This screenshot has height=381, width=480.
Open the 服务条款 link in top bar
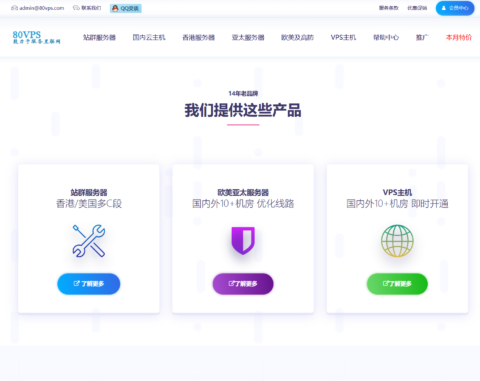click(x=389, y=8)
